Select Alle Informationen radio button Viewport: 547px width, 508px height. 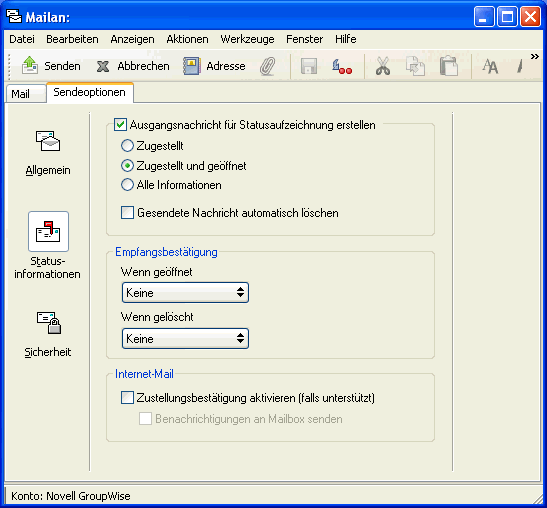click(x=127, y=185)
